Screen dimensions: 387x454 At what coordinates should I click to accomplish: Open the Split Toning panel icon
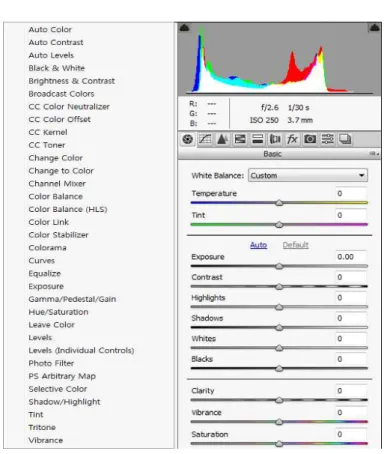point(257,139)
